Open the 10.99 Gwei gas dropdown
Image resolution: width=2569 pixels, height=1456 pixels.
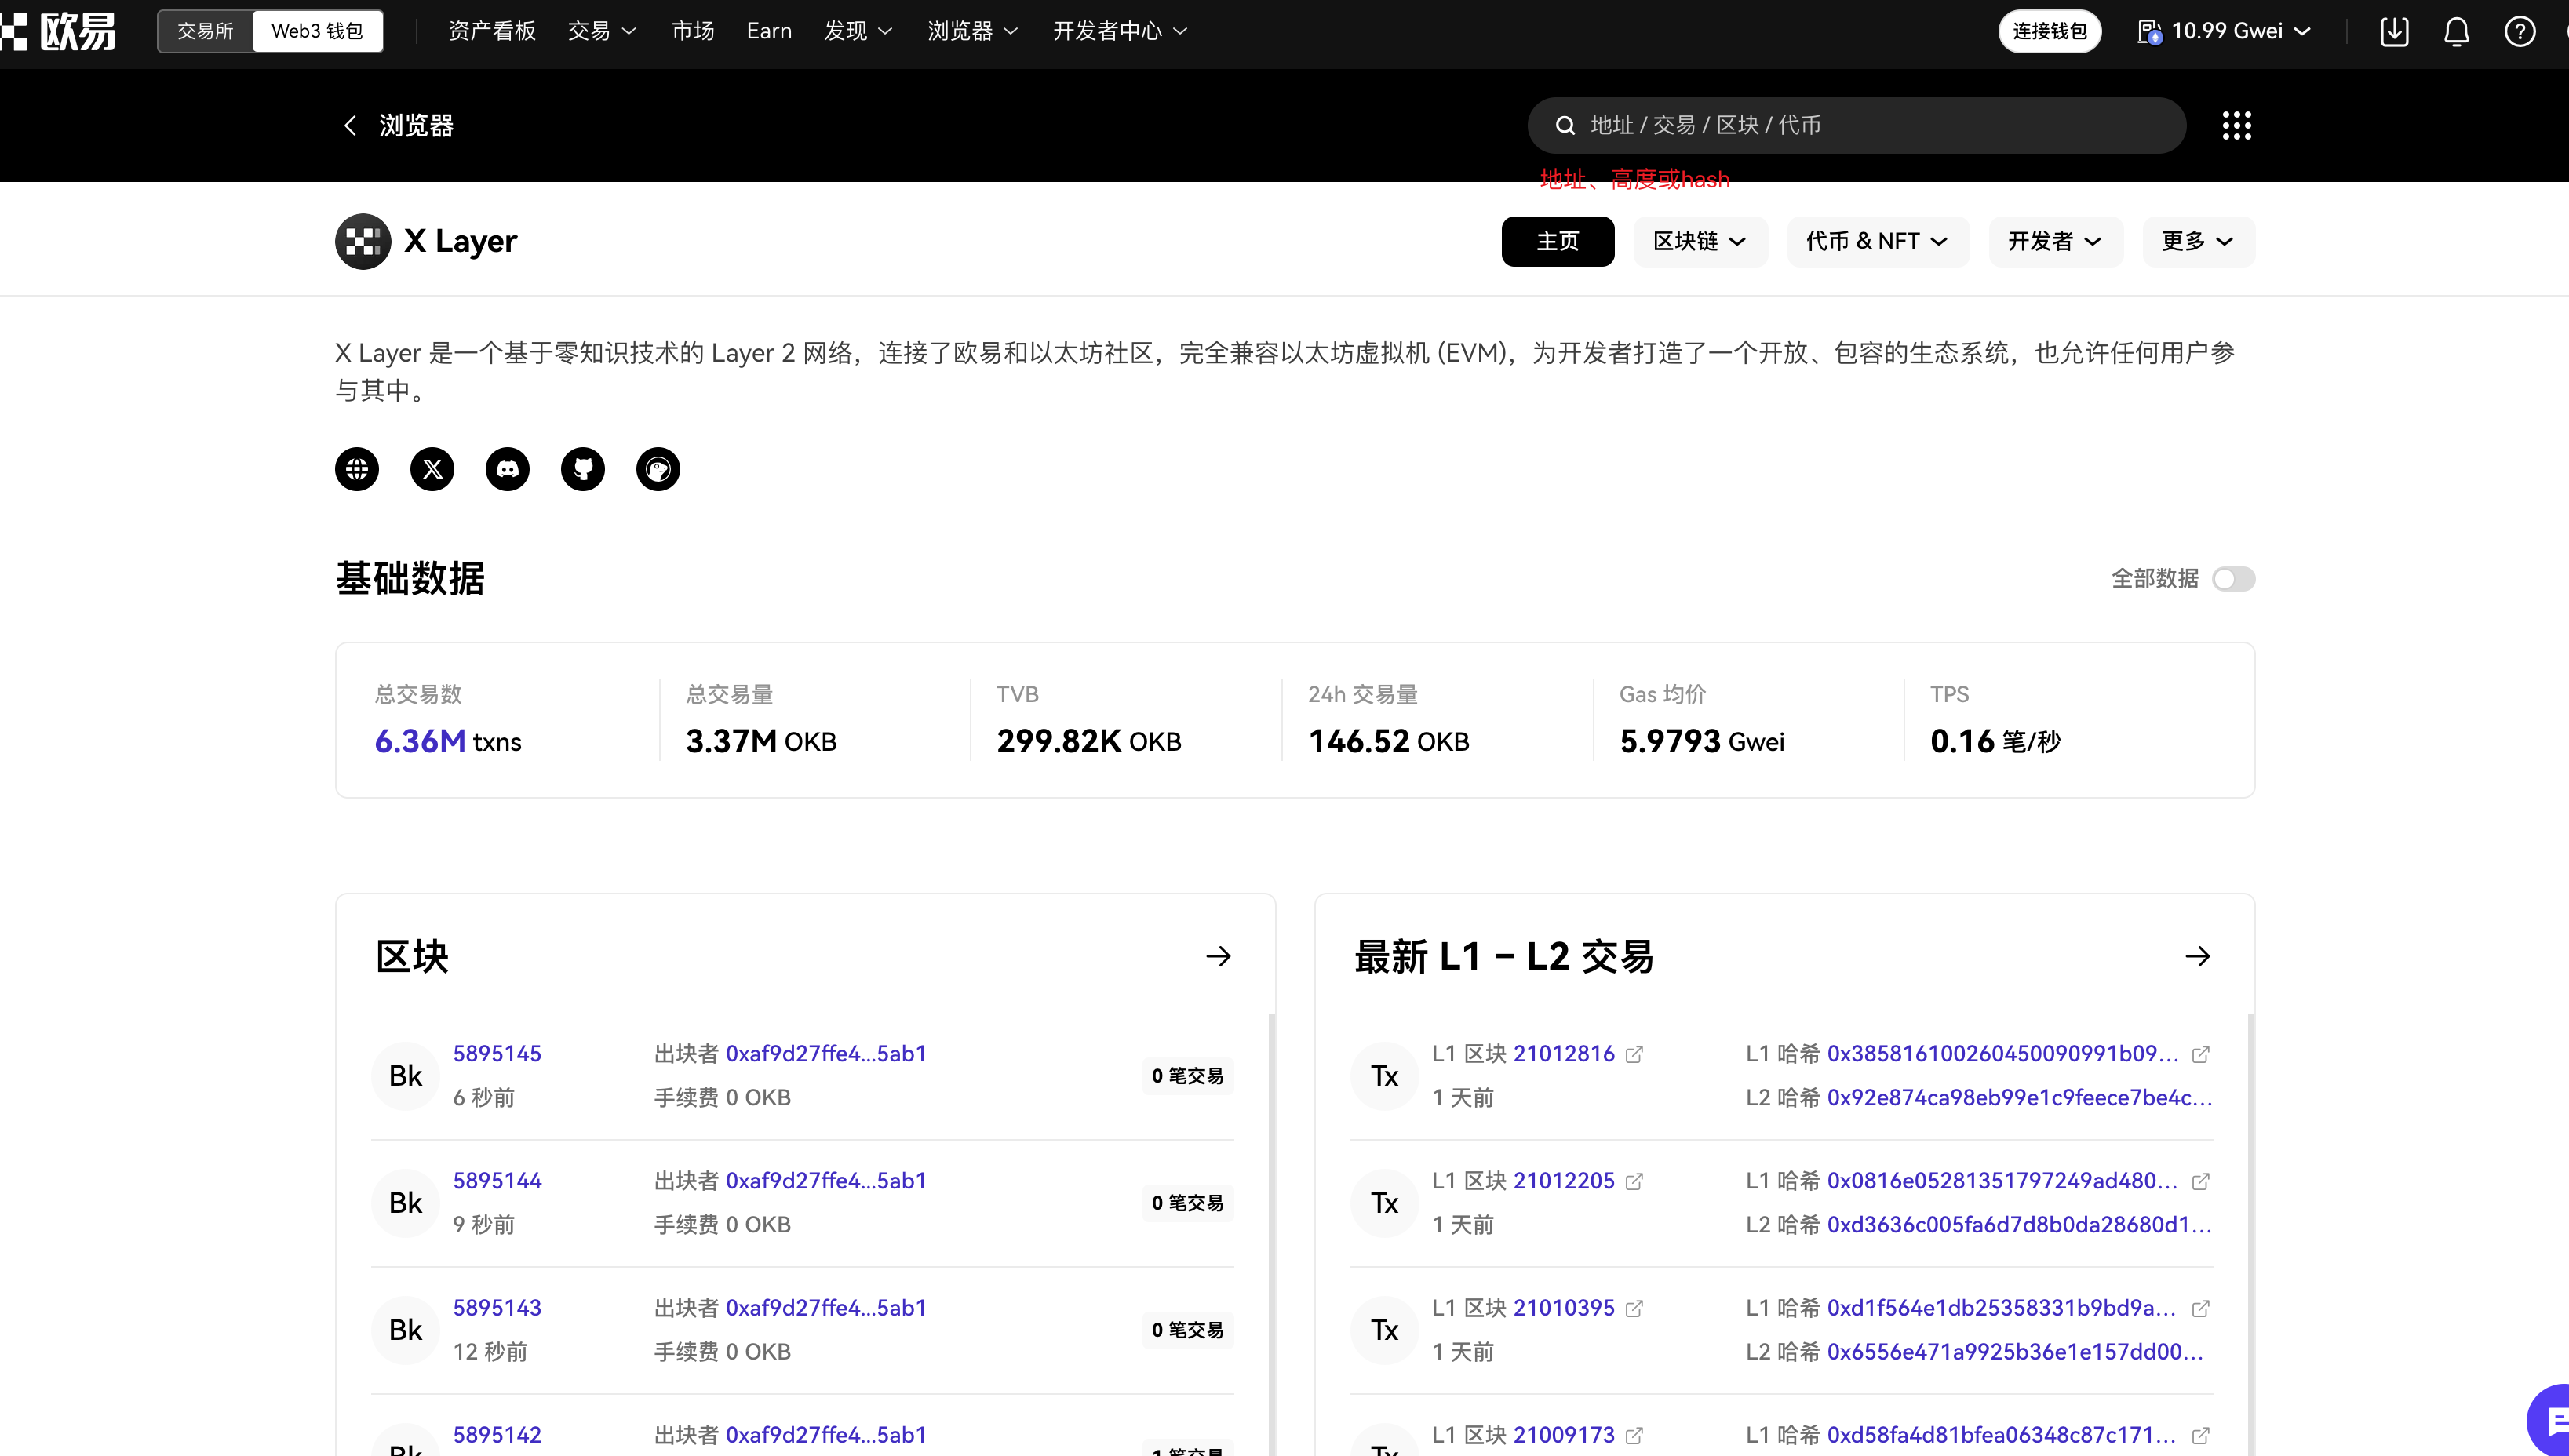[2226, 32]
